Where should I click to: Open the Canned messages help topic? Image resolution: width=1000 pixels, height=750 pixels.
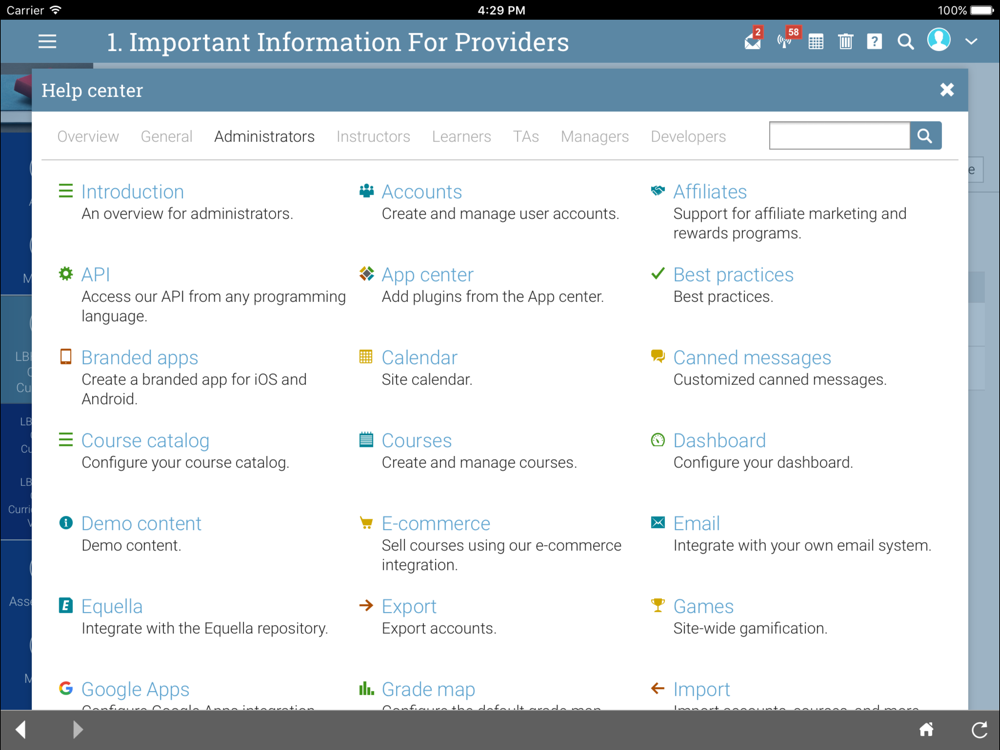click(752, 358)
